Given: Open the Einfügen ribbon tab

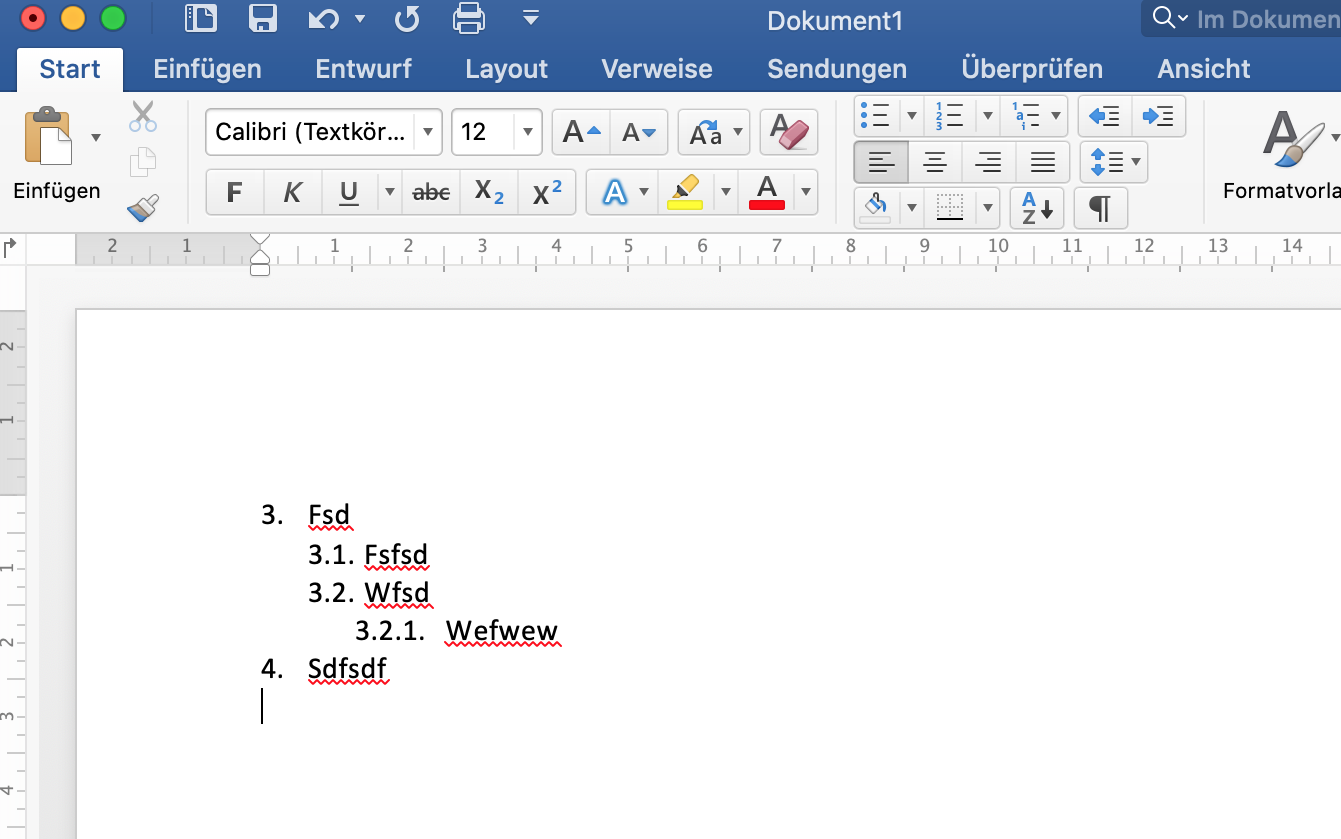Looking at the screenshot, I should pos(207,69).
